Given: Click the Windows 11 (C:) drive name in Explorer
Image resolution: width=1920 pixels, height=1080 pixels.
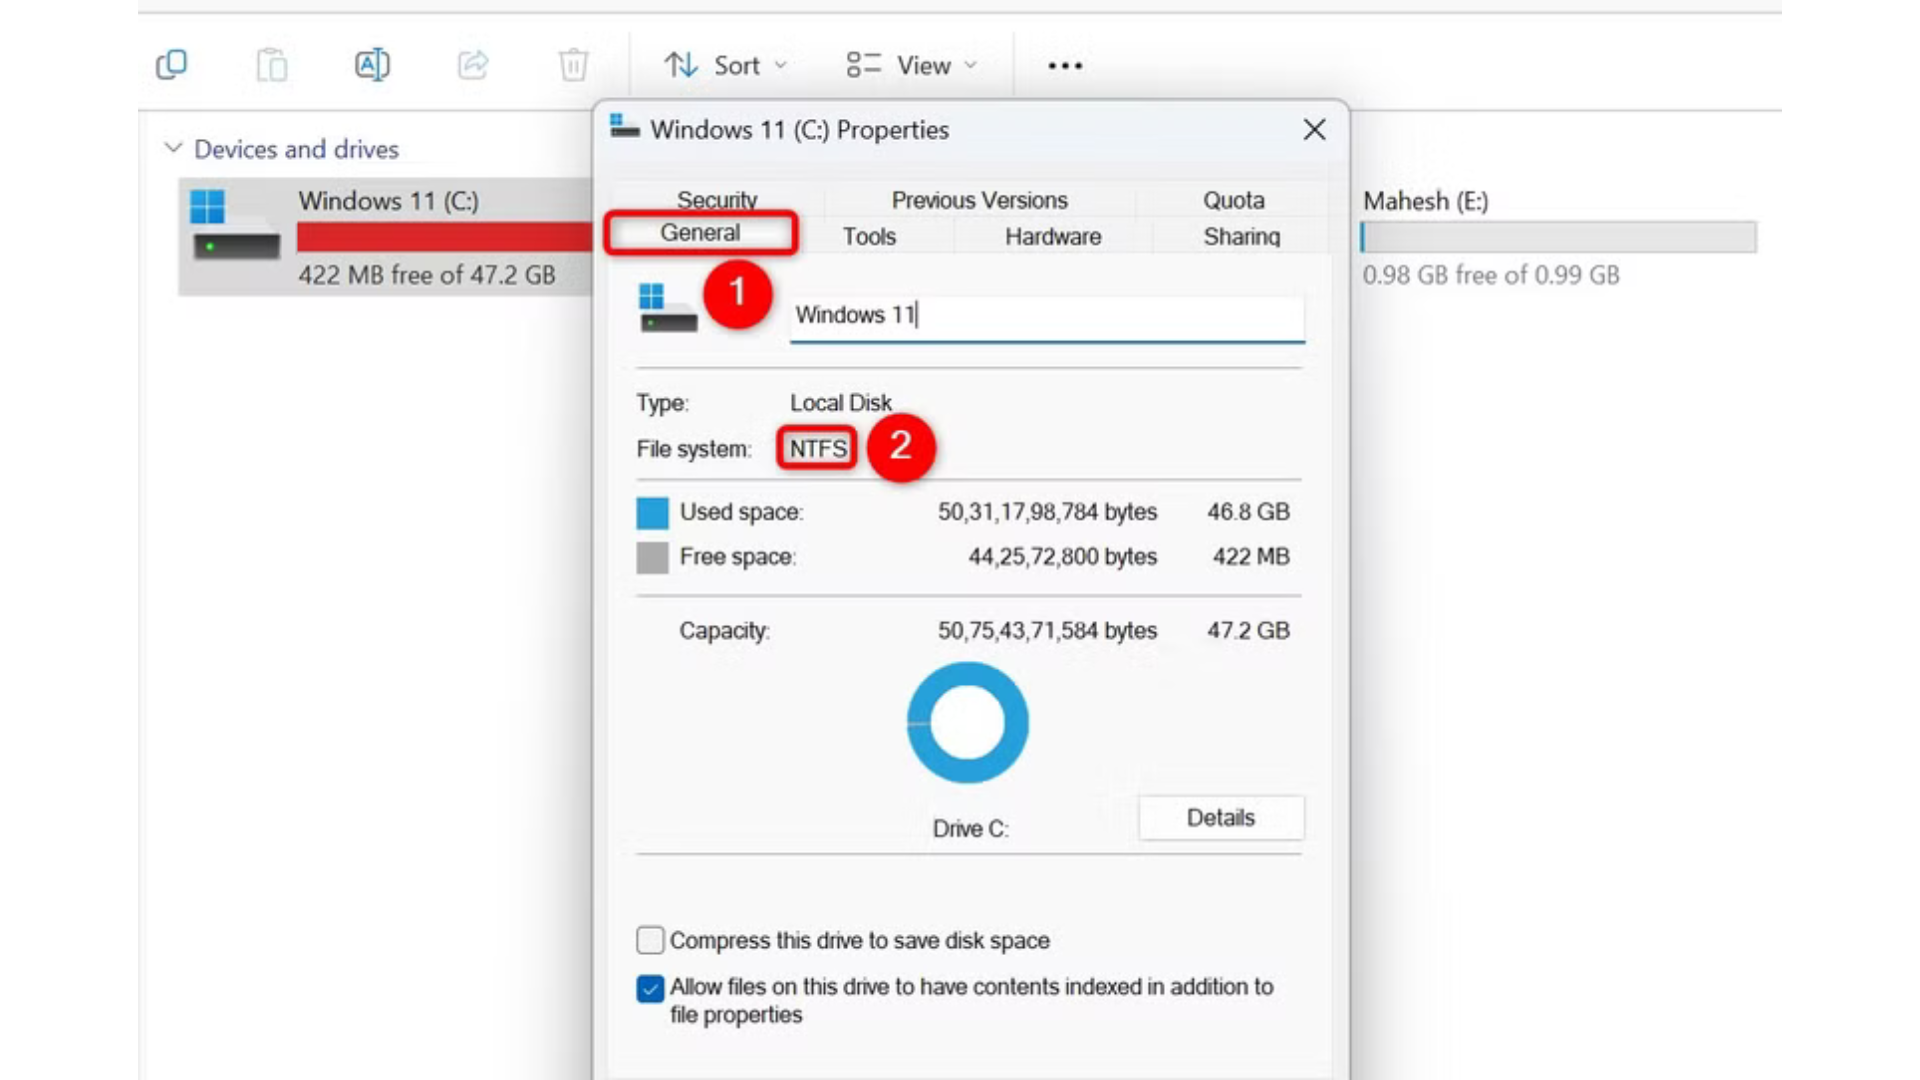Looking at the screenshot, I should [388, 201].
